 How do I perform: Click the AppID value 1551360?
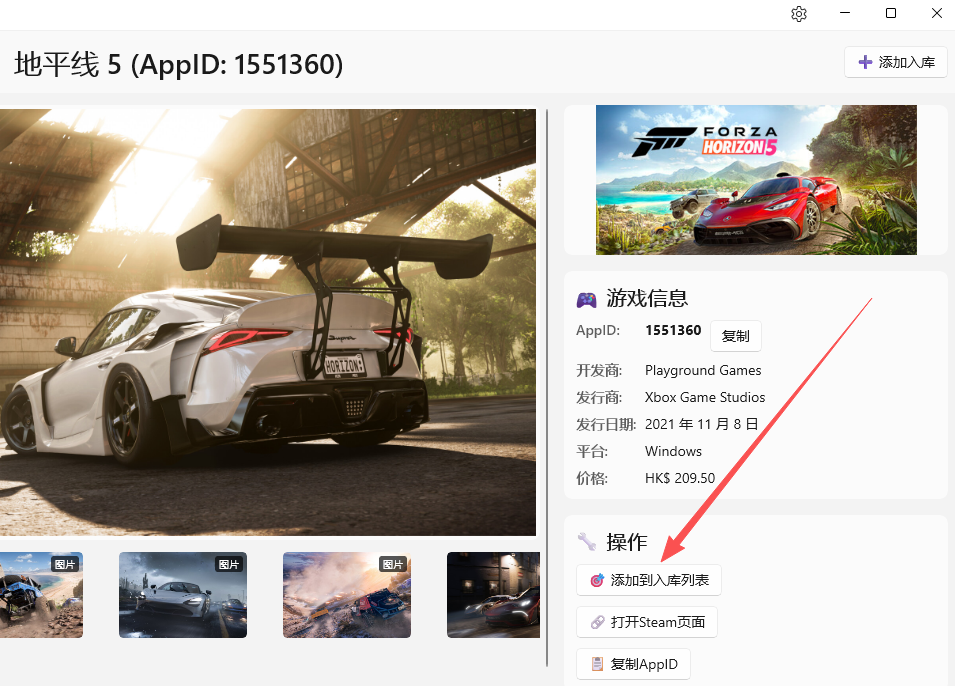(x=673, y=330)
